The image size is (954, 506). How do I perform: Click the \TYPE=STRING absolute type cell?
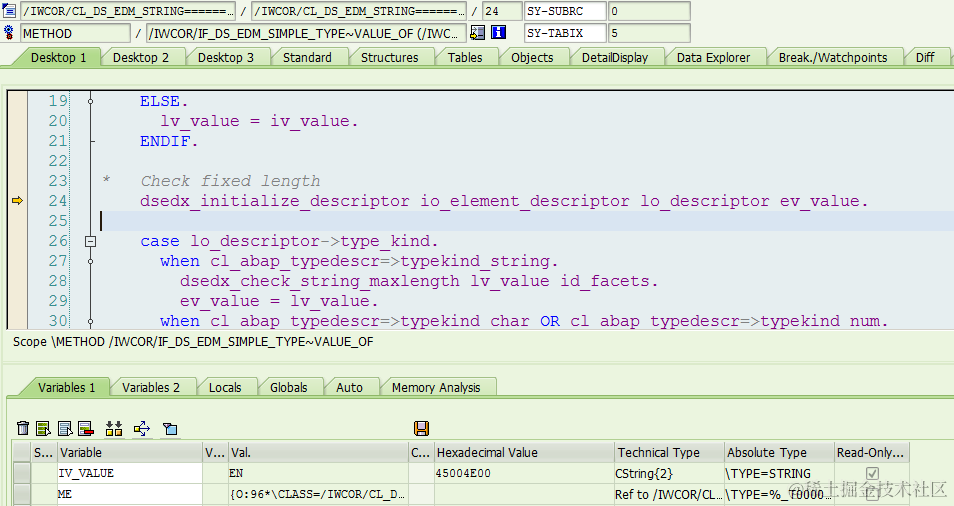[779, 473]
